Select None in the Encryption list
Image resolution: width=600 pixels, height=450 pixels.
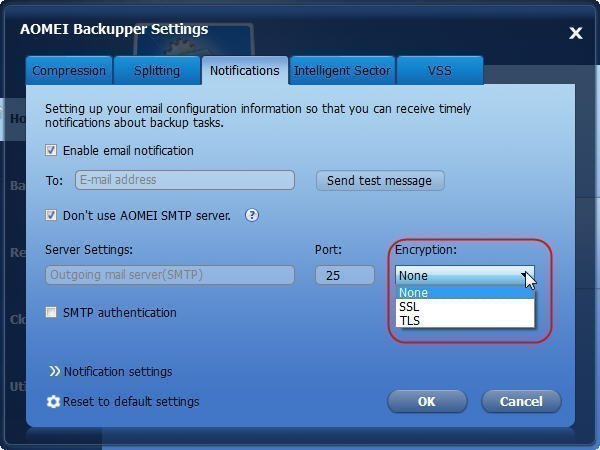[x=465, y=293]
